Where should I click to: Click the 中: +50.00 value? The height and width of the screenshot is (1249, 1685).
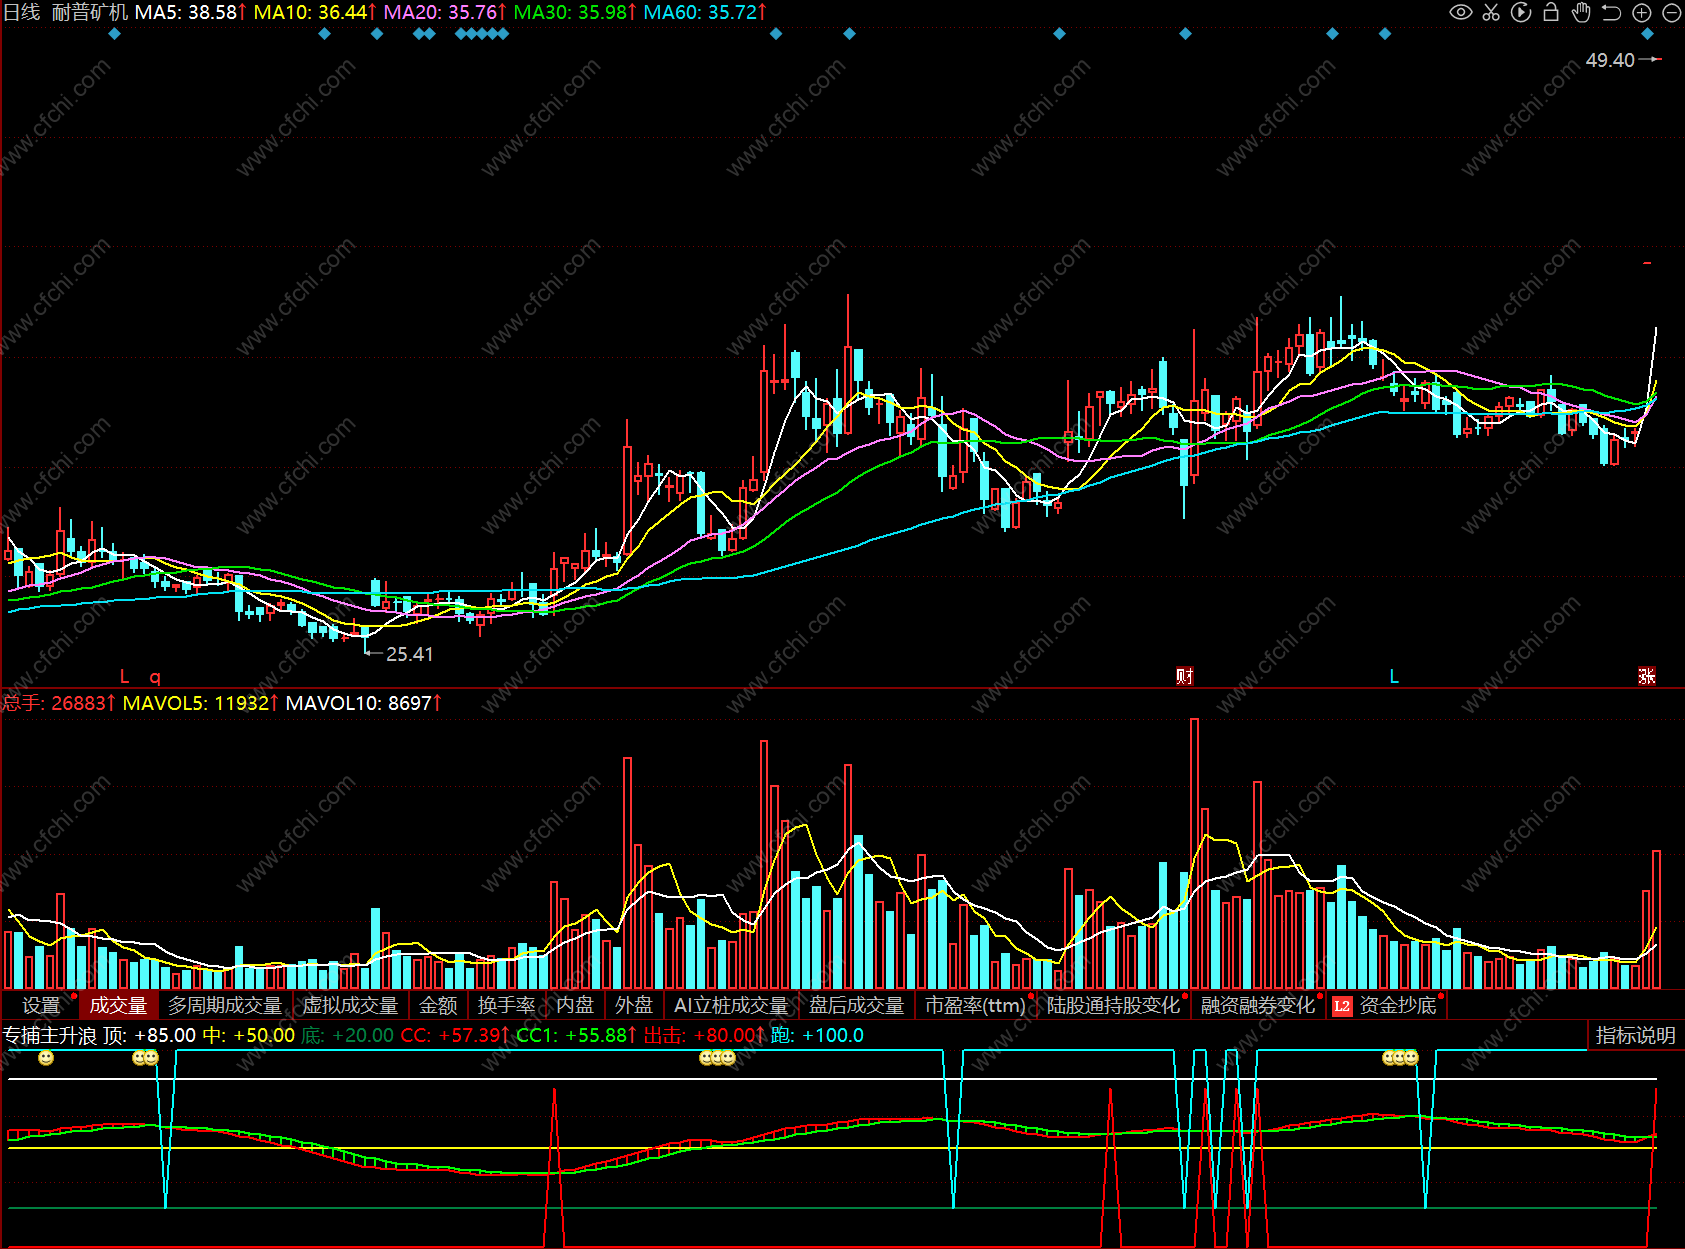click(249, 1035)
